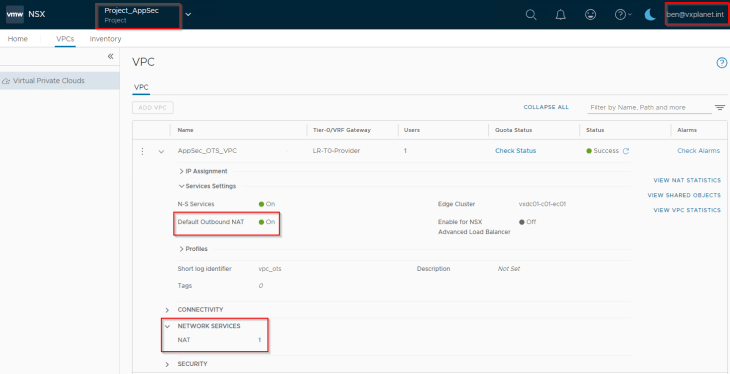Open the search magnifier icon

click(531, 14)
